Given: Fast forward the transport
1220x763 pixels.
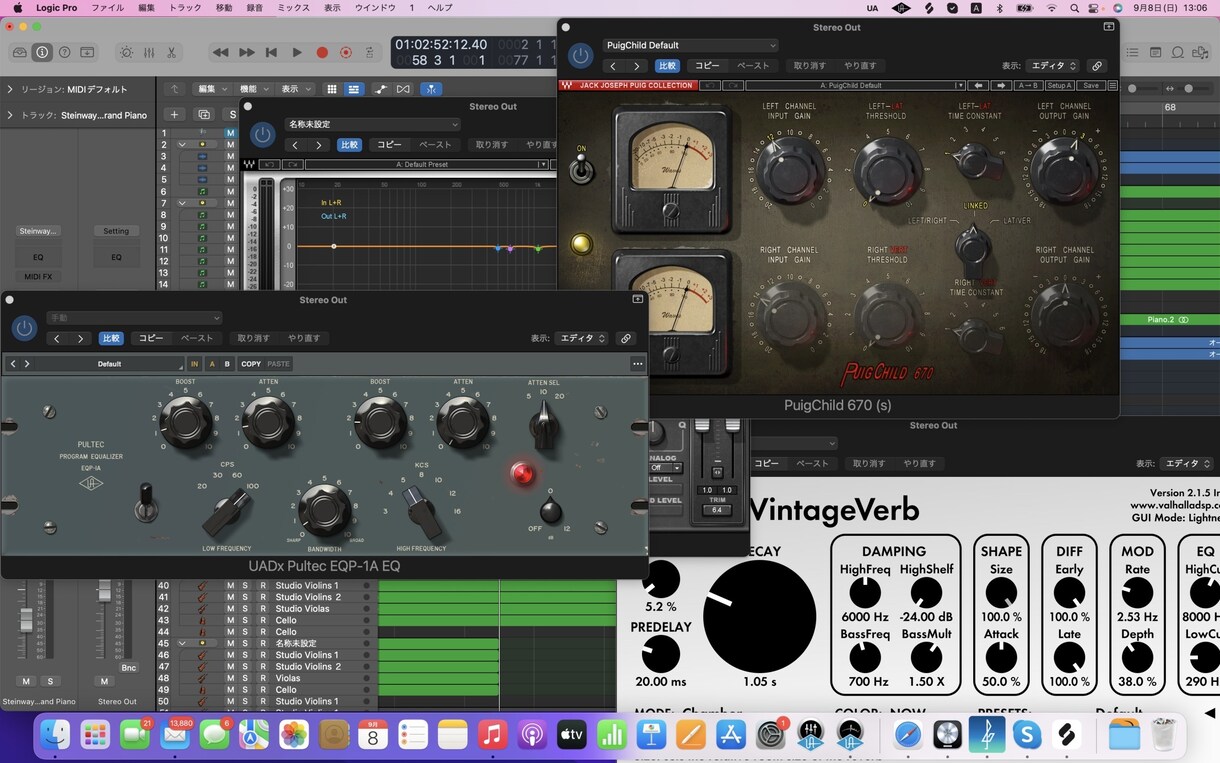Looking at the screenshot, I should click(246, 52).
